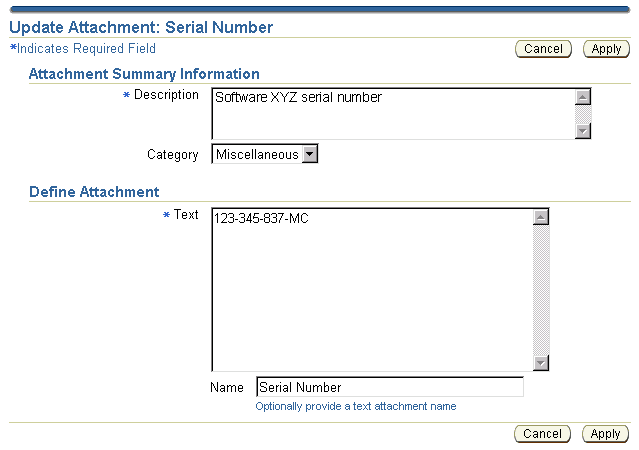Focus the Description text box

[x=390, y=113]
